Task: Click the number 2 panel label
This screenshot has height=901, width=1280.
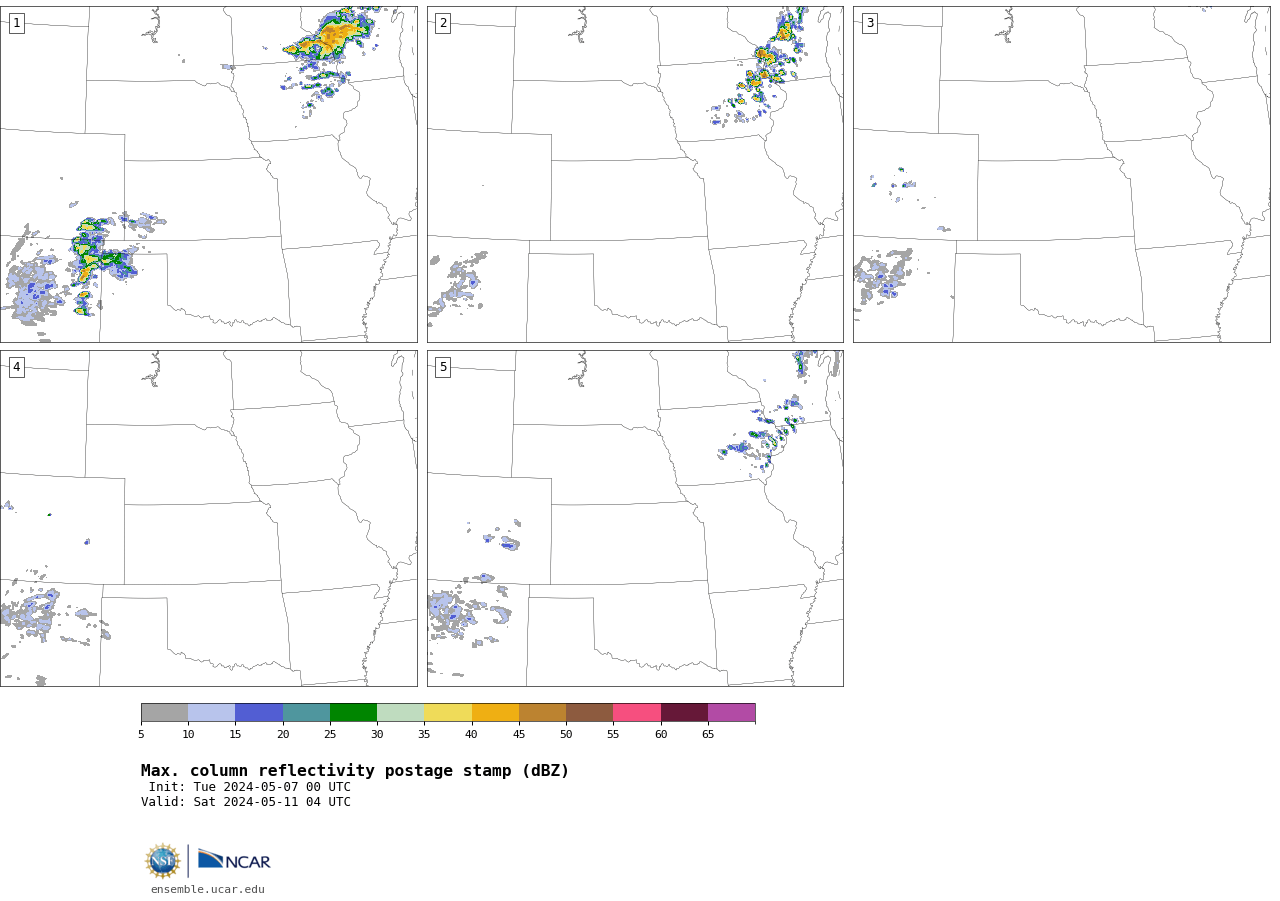Action: click(x=443, y=23)
